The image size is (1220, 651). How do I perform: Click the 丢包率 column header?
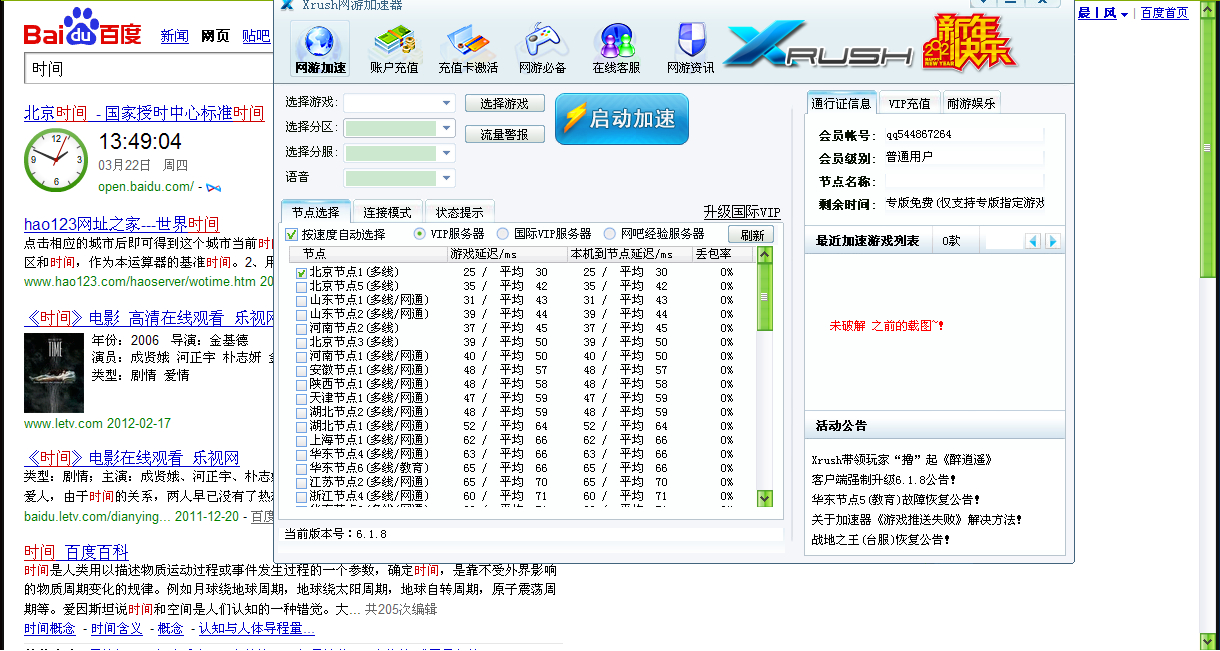click(724, 254)
